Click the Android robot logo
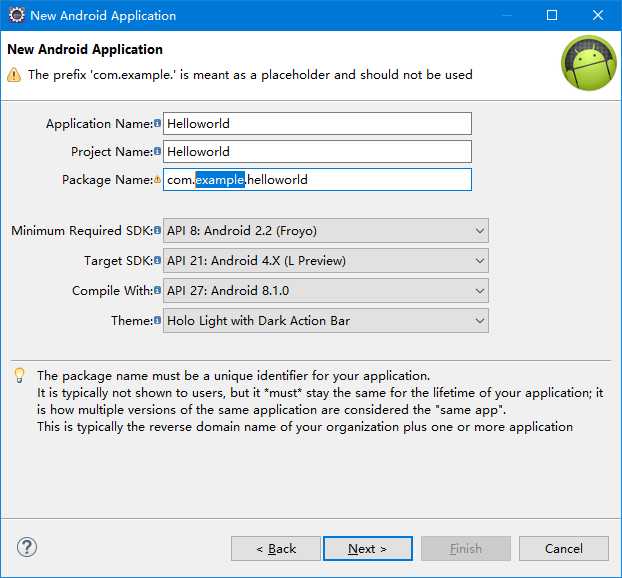The height and width of the screenshot is (578, 622). [x=588, y=63]
